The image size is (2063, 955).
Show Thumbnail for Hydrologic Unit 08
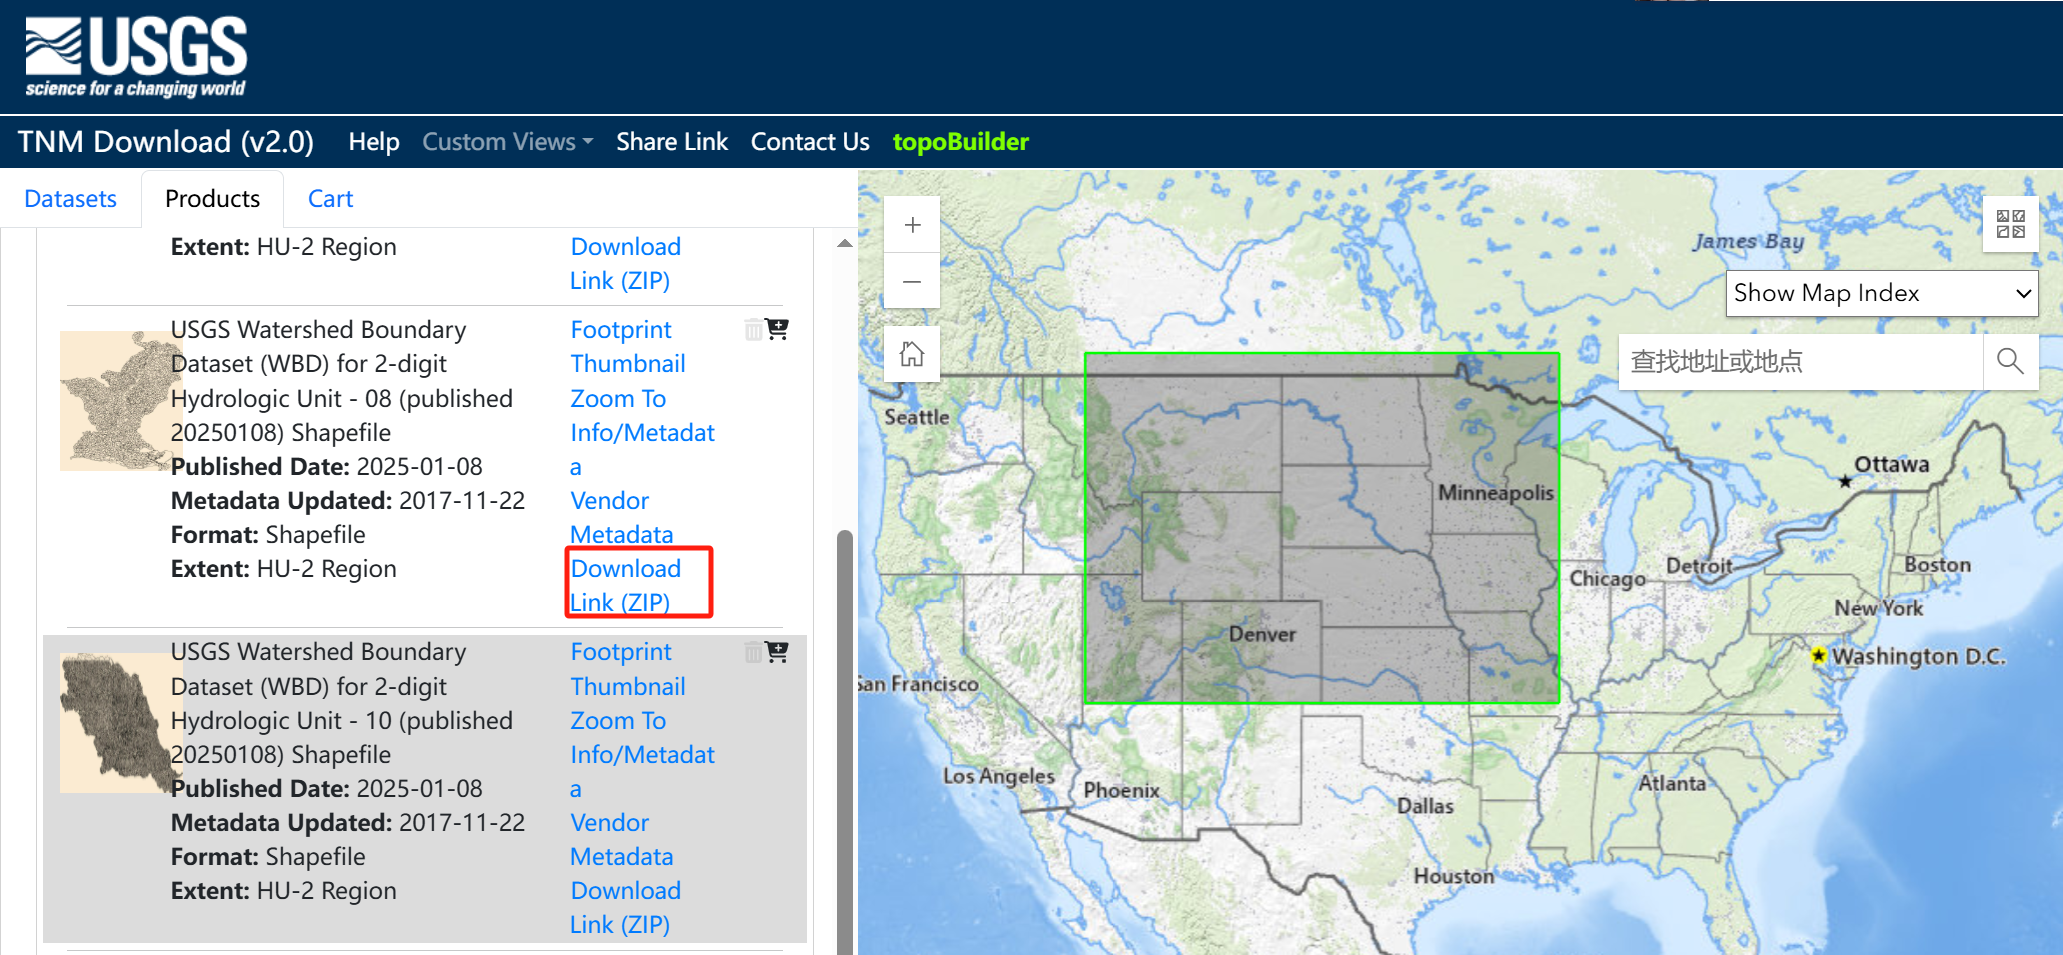coord(628,364)
